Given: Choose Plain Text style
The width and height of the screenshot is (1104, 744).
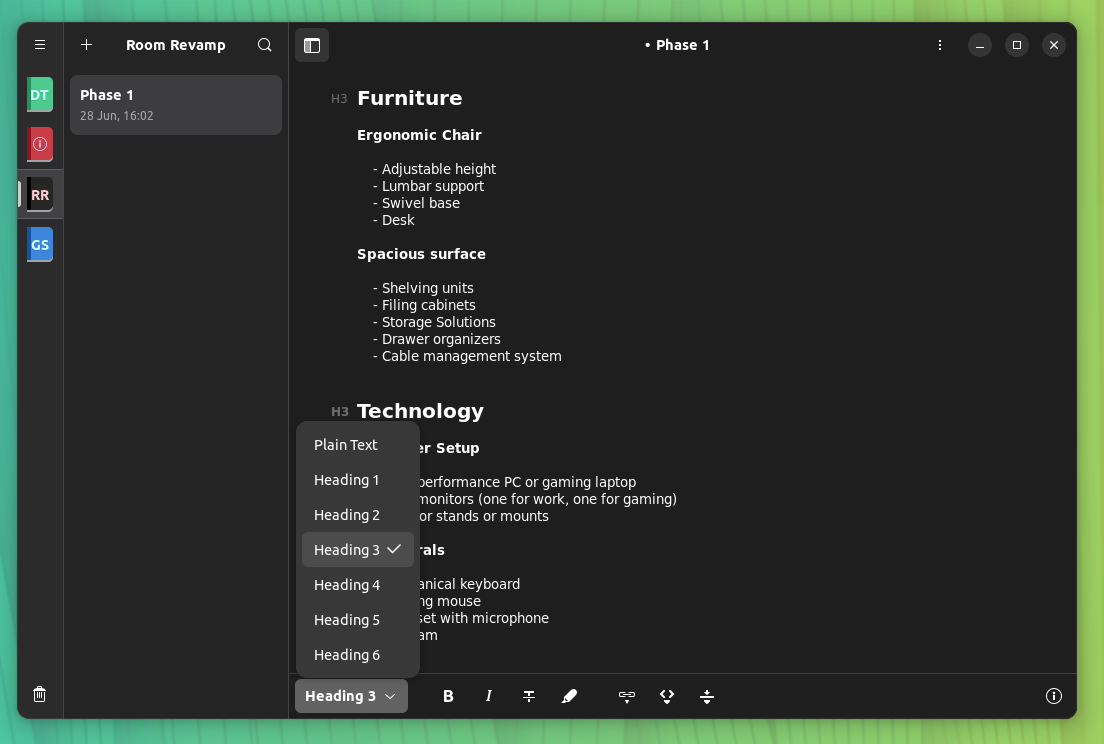Looking at the screenshot, I should point(358,445).
